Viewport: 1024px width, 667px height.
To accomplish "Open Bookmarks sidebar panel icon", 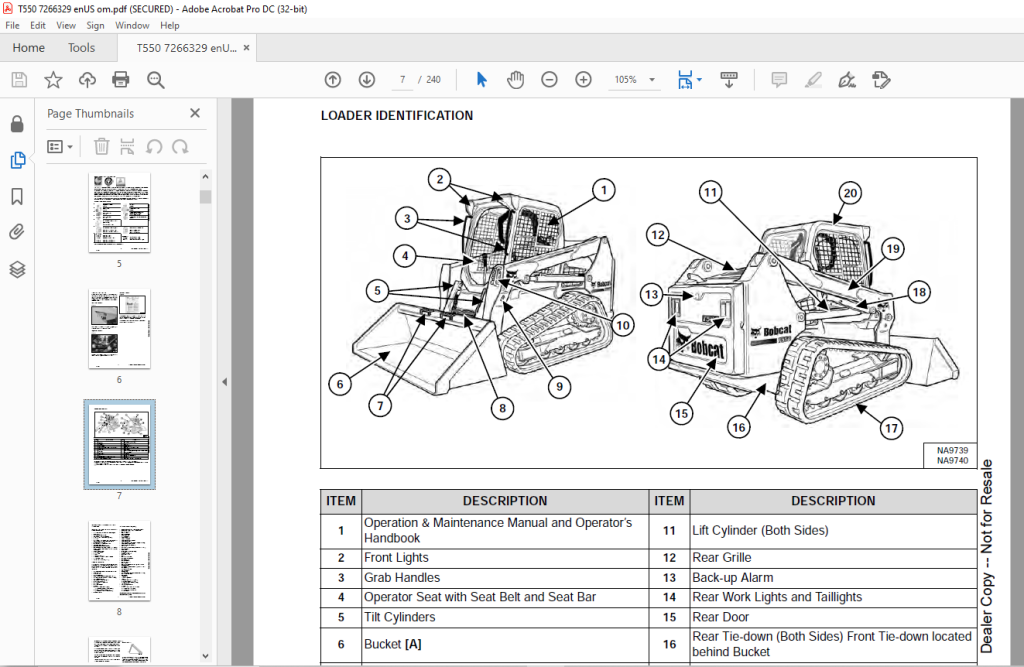I will pyautogui.click(x=17, y=197).
